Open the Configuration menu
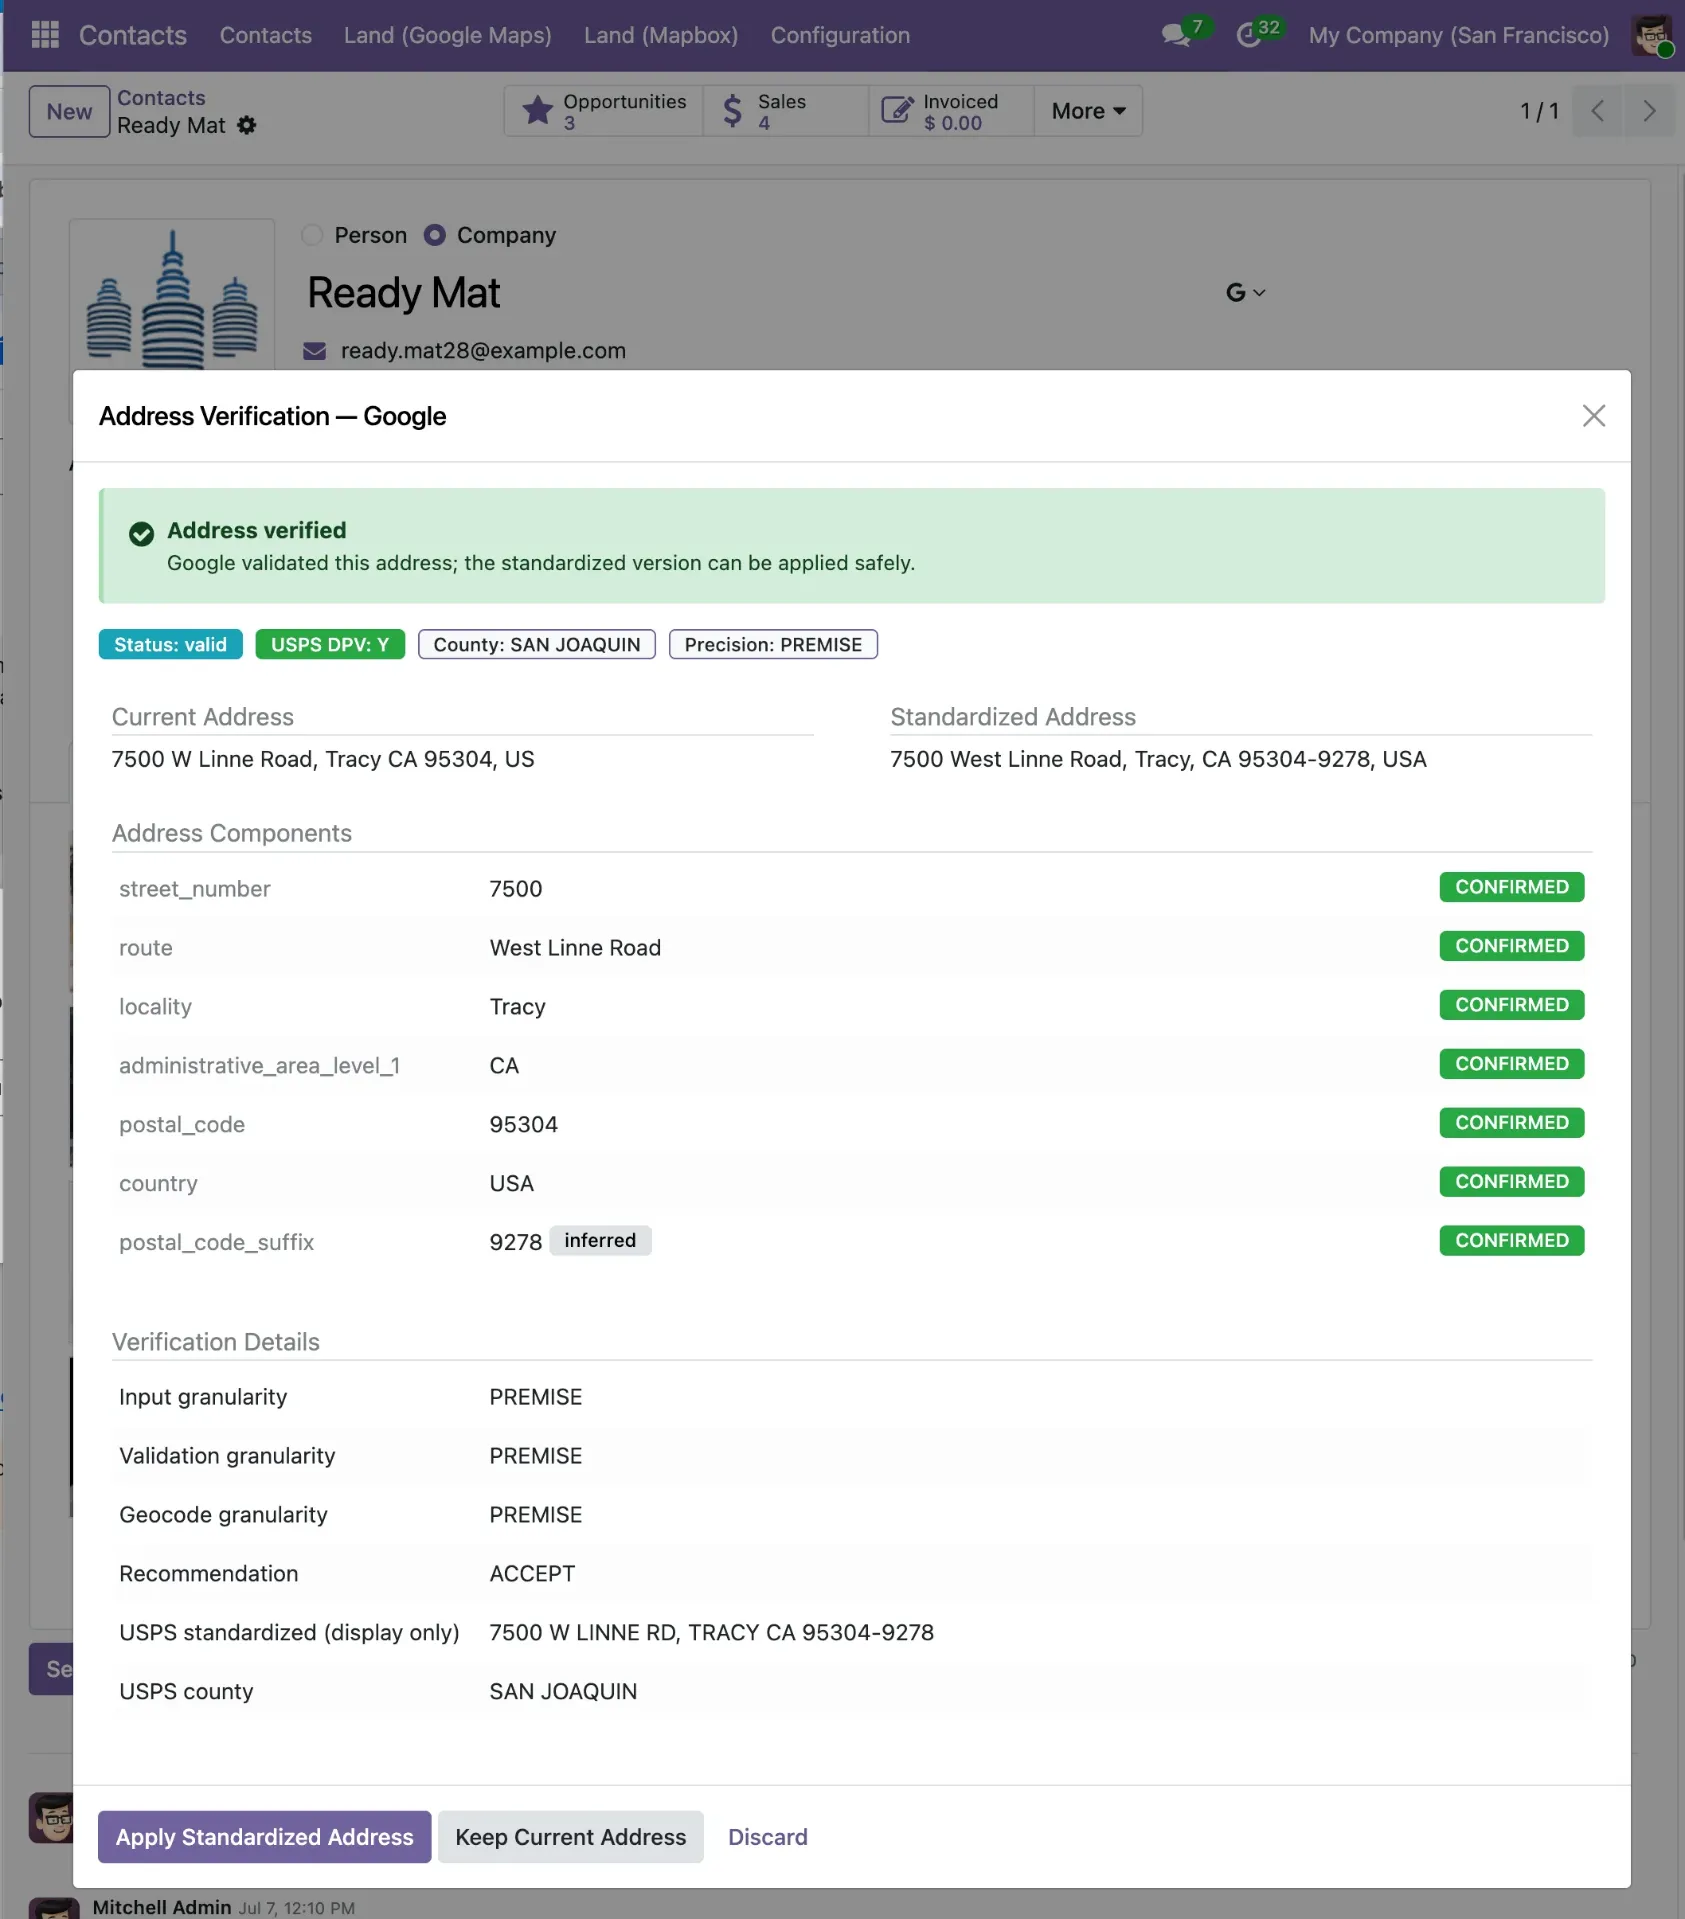Viewport: 1685px width, 1919px height. pos(840,35)
